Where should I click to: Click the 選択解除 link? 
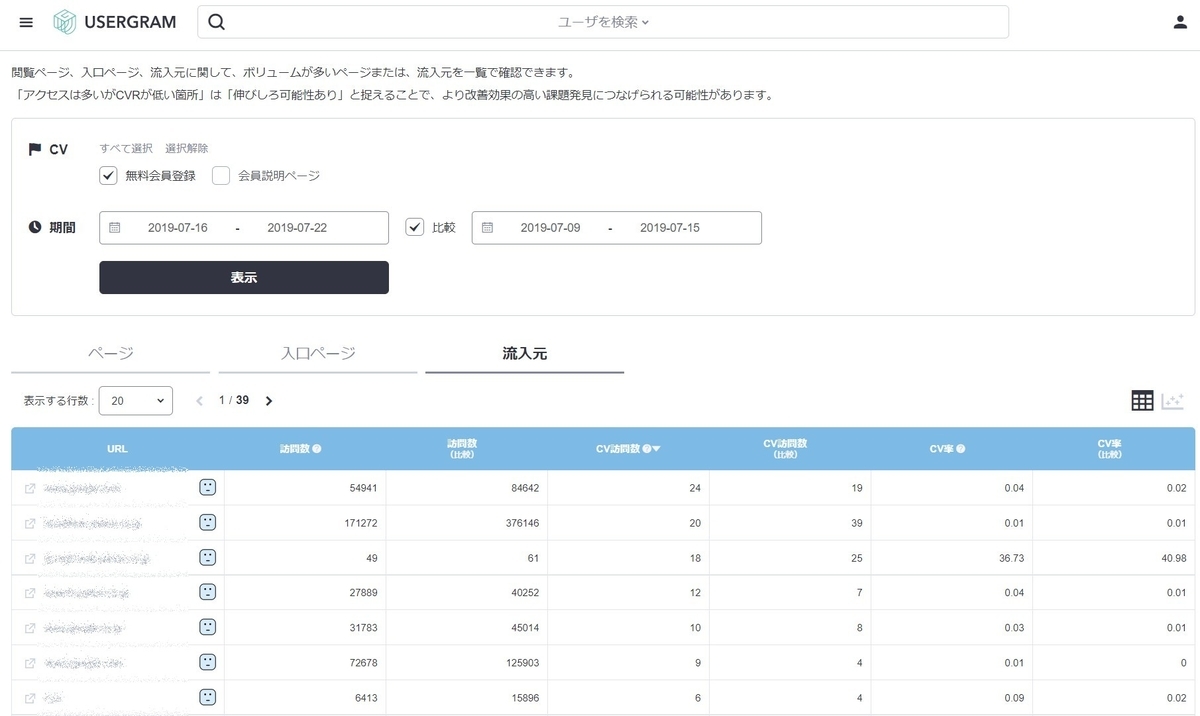[187, 148]
